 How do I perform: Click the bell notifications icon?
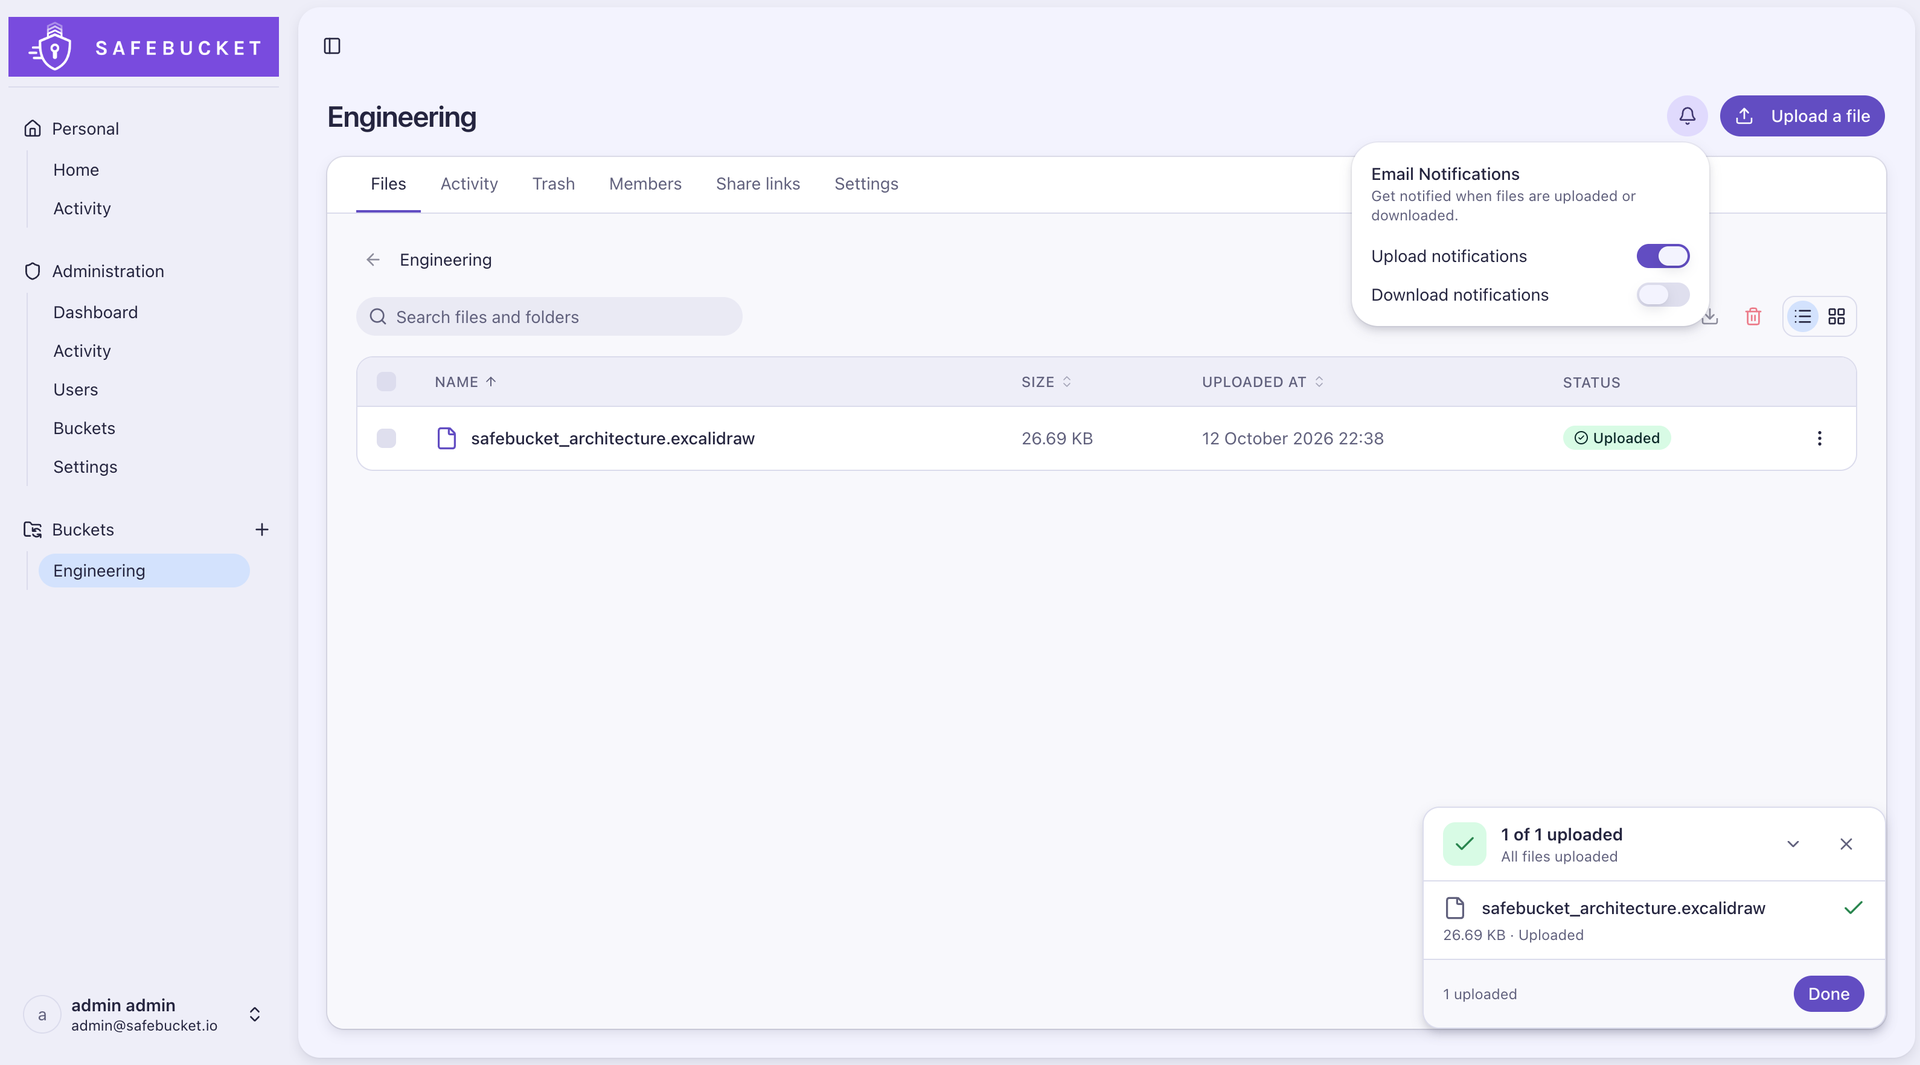click(1687, 116)
